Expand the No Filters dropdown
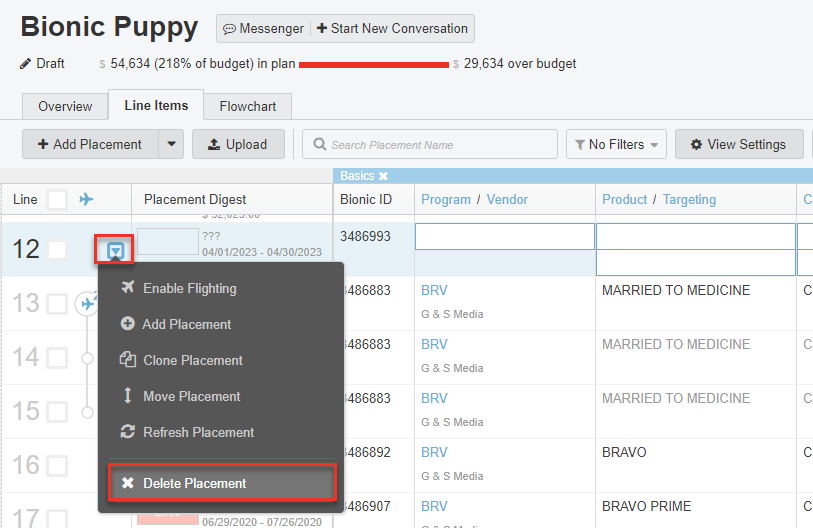This screenshot has width=813, height=528. (616, 144)
